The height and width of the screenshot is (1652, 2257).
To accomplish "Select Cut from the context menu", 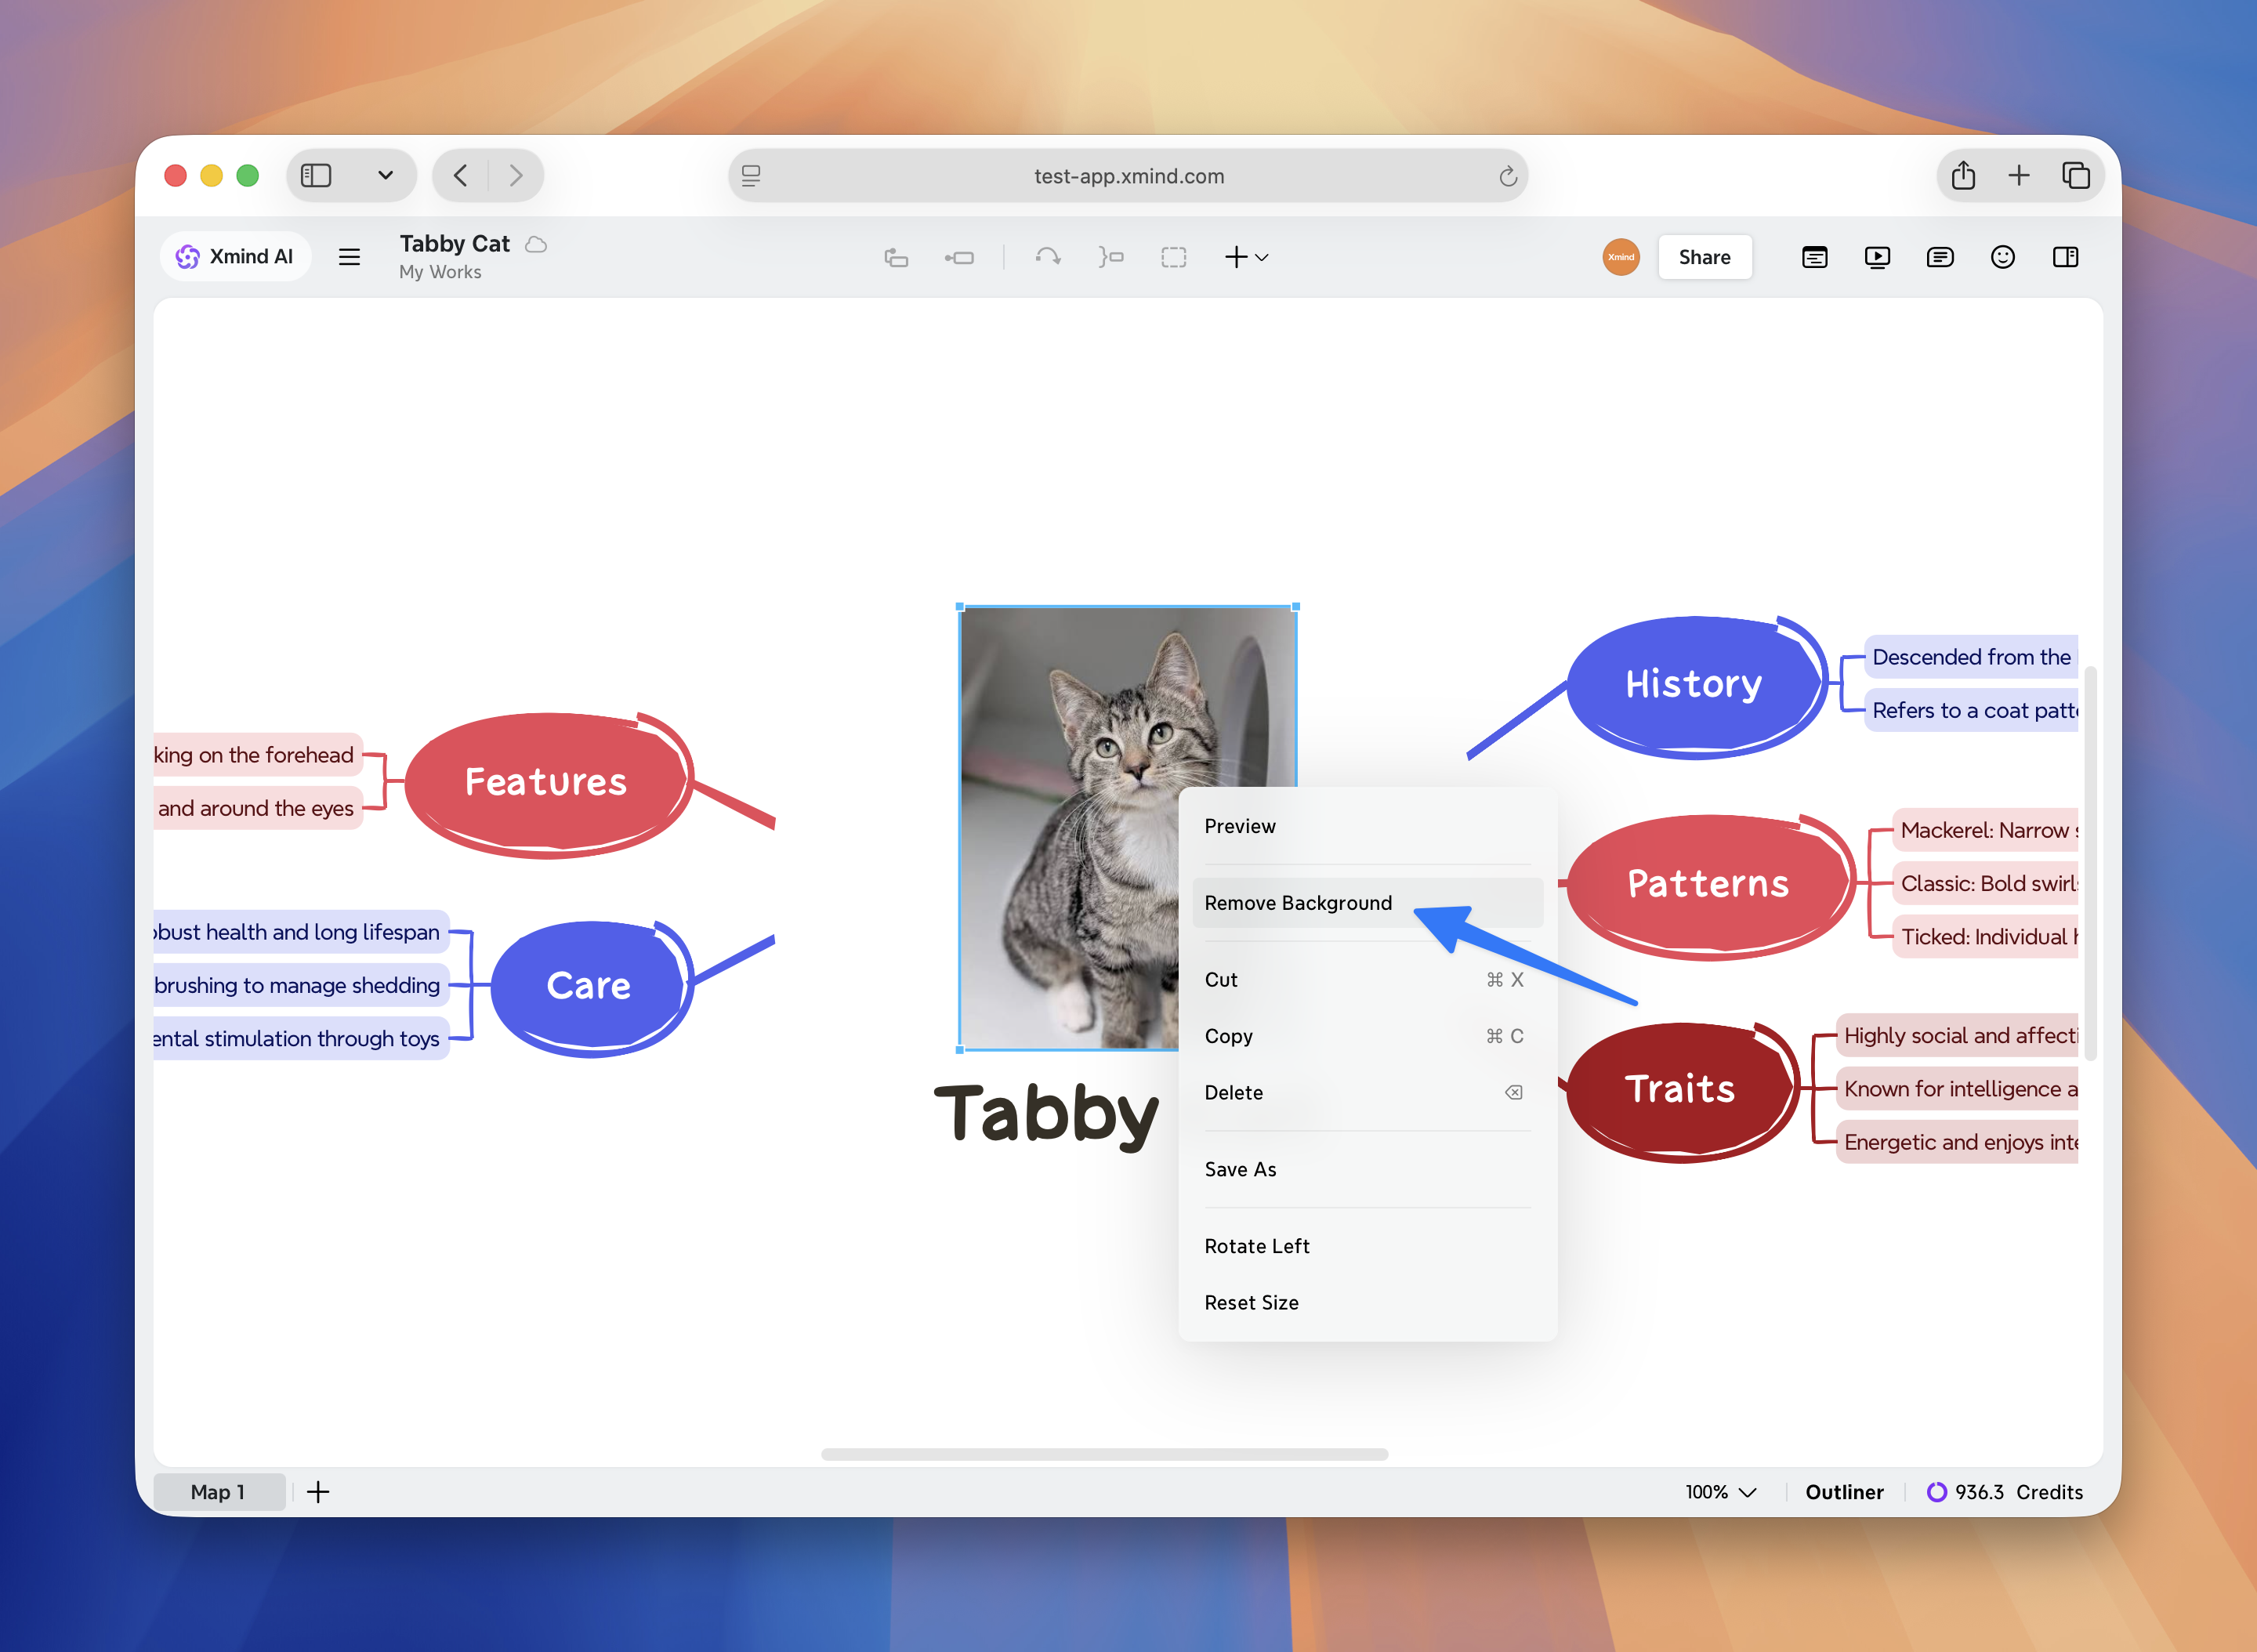I will coord(1367,980).
